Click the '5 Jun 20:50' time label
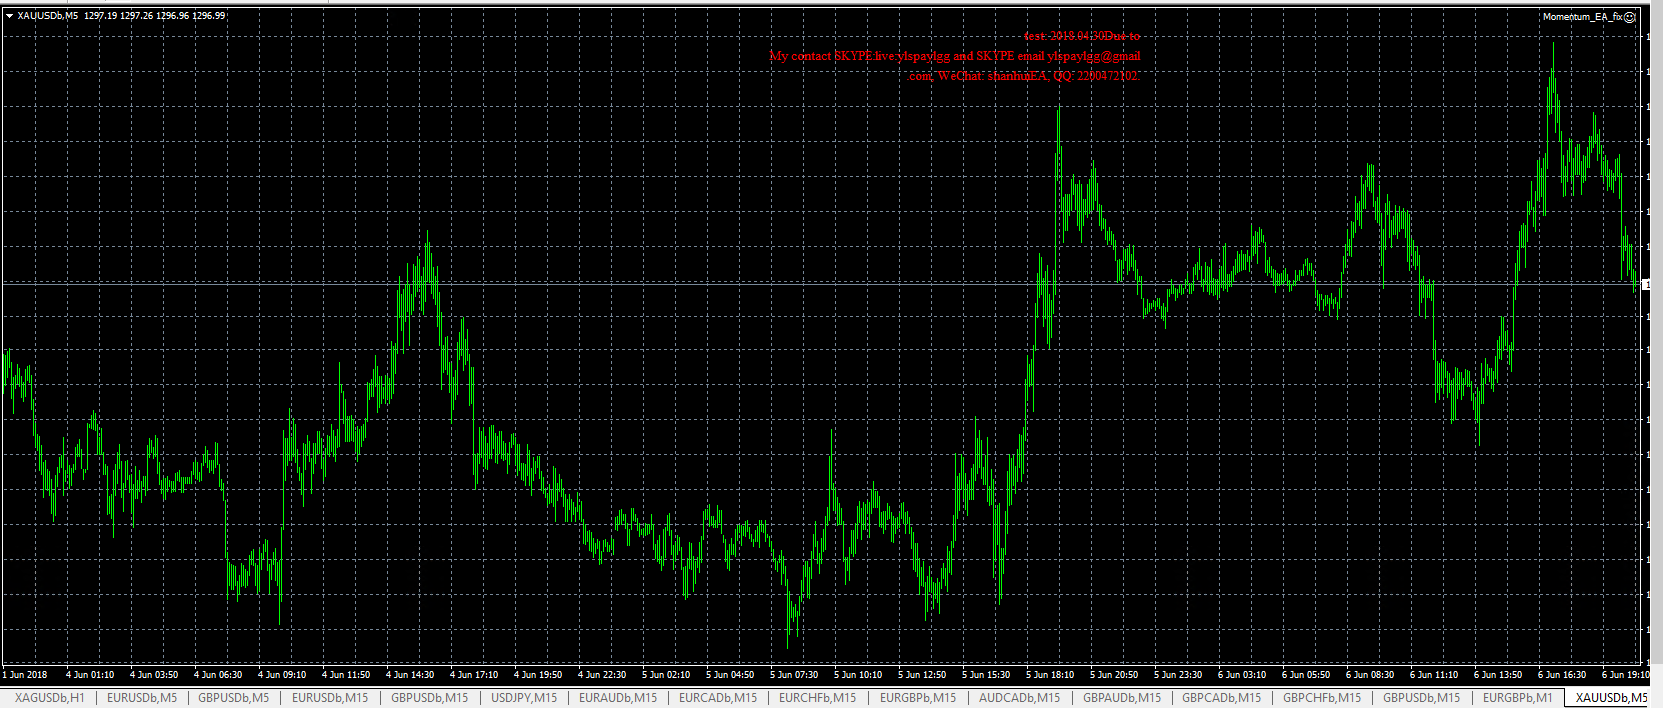This screenshot has width=1663, height=708. tap(1114, 675)
